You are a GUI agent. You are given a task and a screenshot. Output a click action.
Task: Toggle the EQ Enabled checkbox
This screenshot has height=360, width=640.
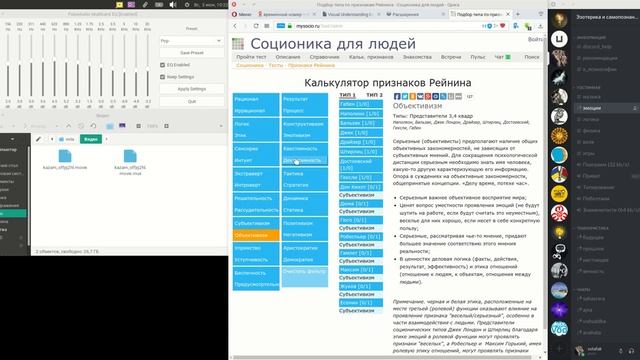(x=162, y=65)
